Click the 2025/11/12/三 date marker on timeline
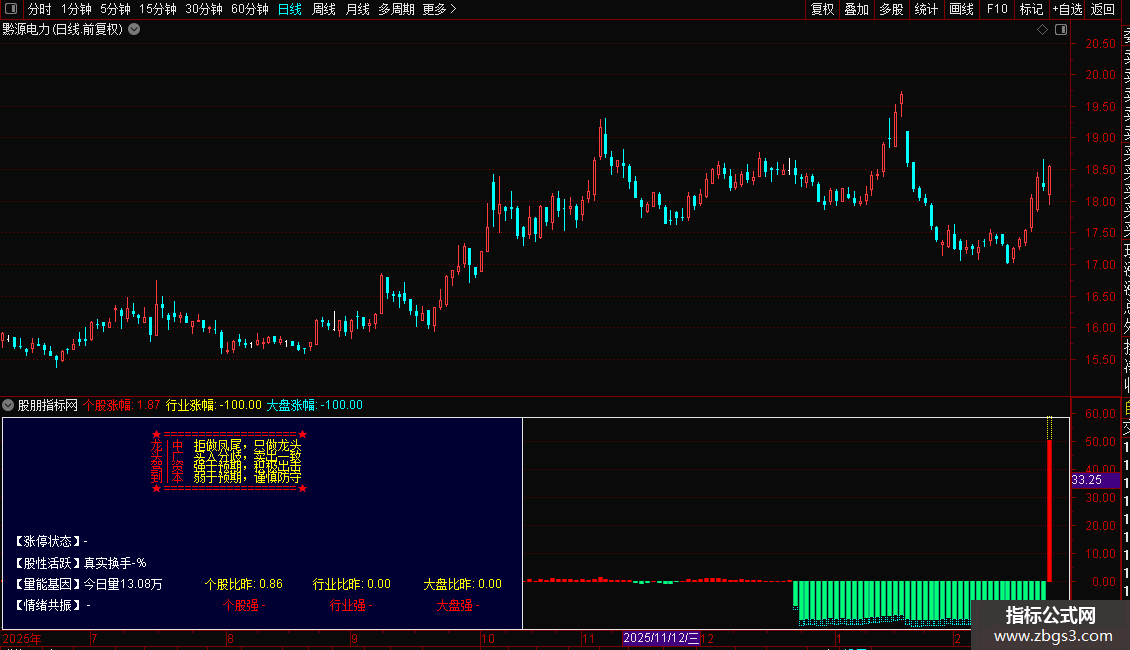Image resolution: width=1130 pixels, height=650 pixels. pyautogui.click(x=661, y=638)
